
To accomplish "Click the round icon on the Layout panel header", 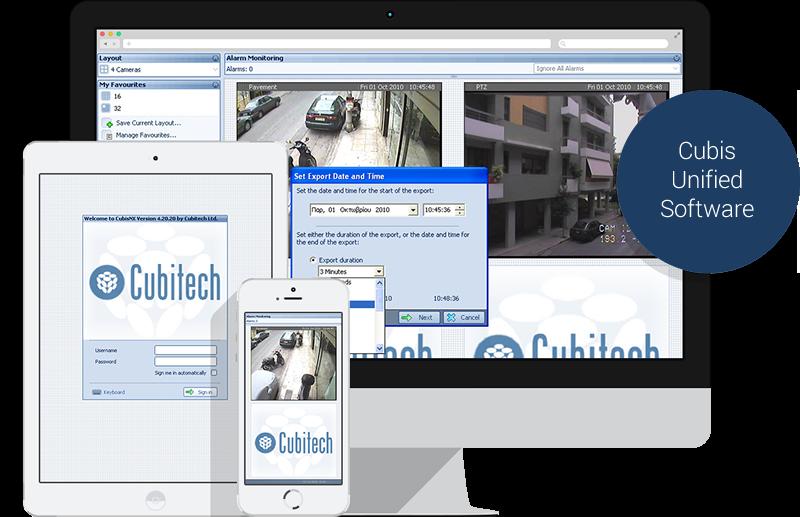I will [215, 58].
